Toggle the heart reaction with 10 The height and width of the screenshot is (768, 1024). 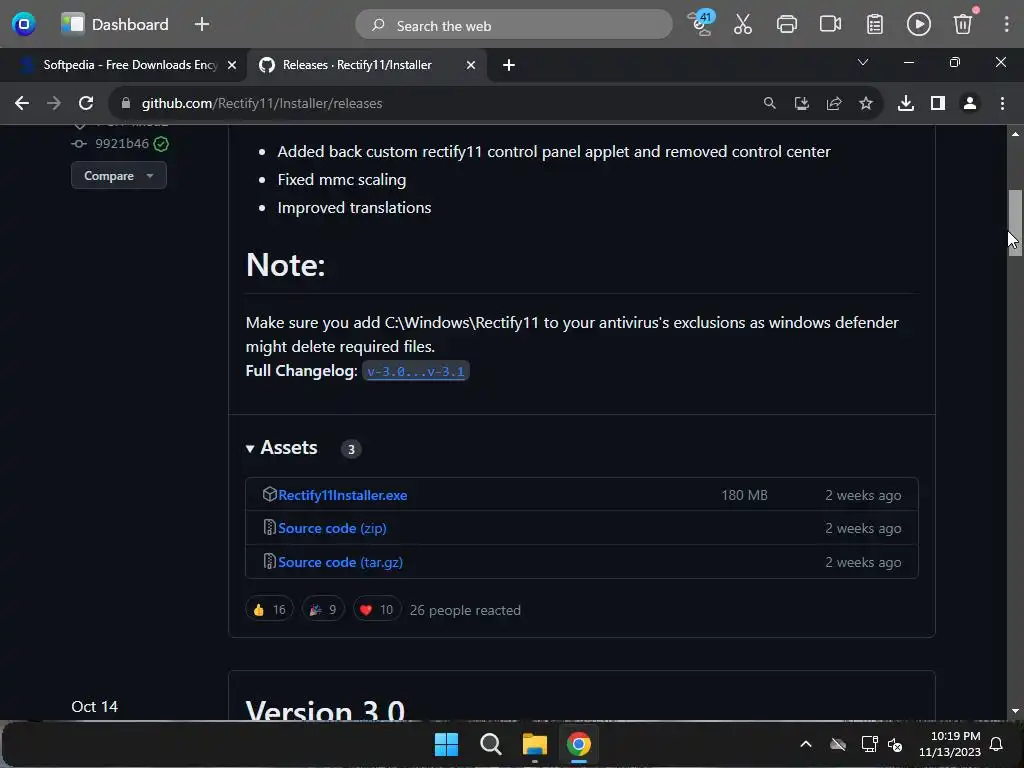tap(377, 609)
